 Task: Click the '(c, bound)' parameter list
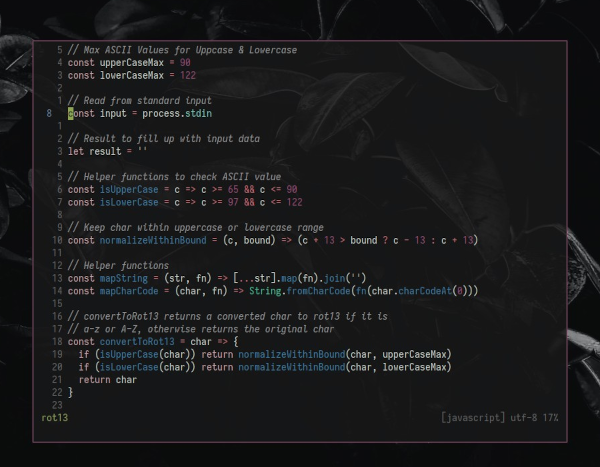click(x=249, y=240)
